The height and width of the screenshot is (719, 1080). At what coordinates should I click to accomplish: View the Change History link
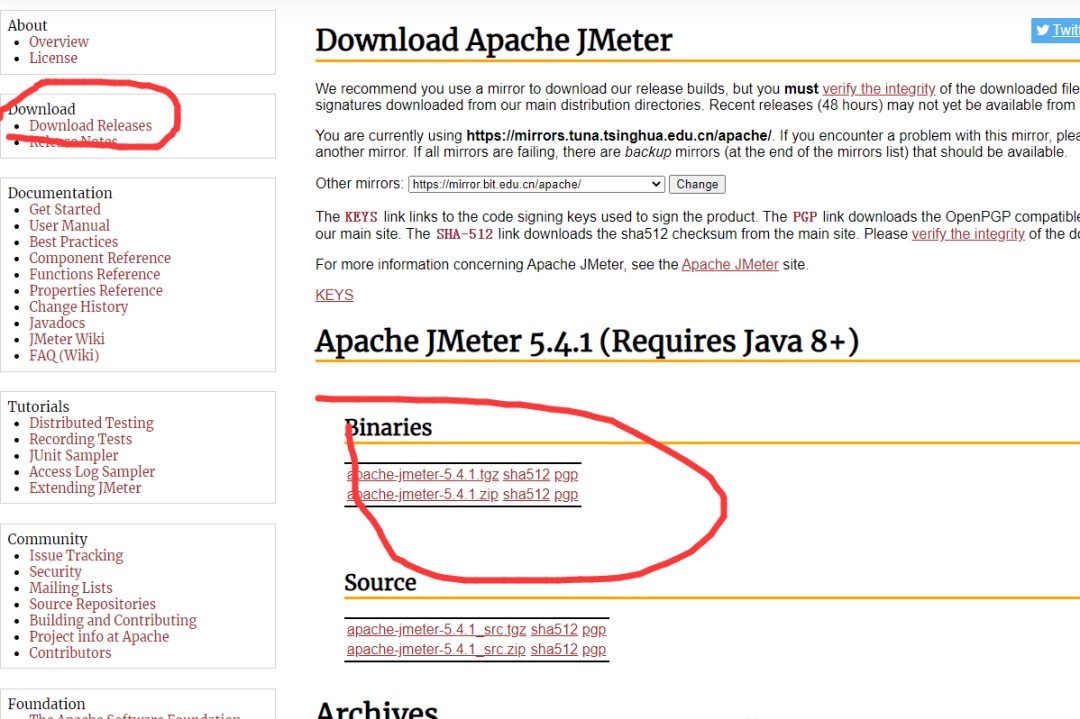point(79,307)
